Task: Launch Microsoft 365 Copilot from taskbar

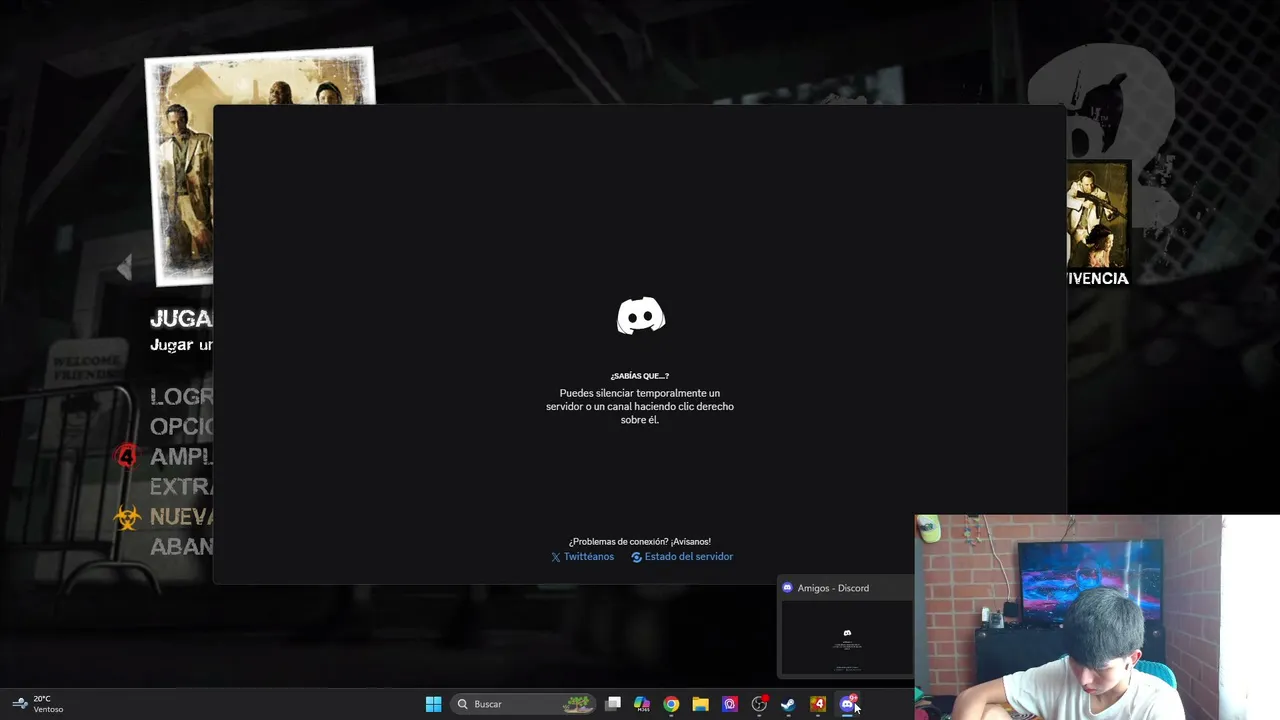Action: coord(642,704)
